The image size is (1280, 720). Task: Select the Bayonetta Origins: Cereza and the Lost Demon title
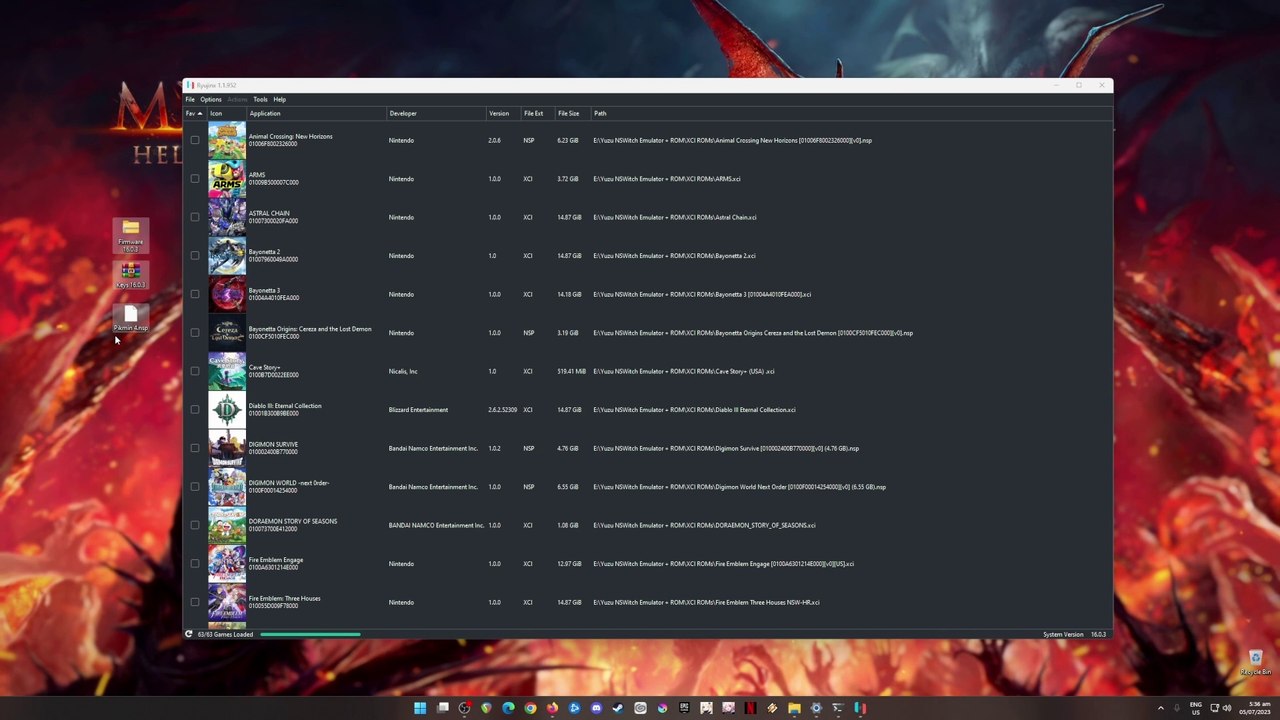click(x=310, y=329)
